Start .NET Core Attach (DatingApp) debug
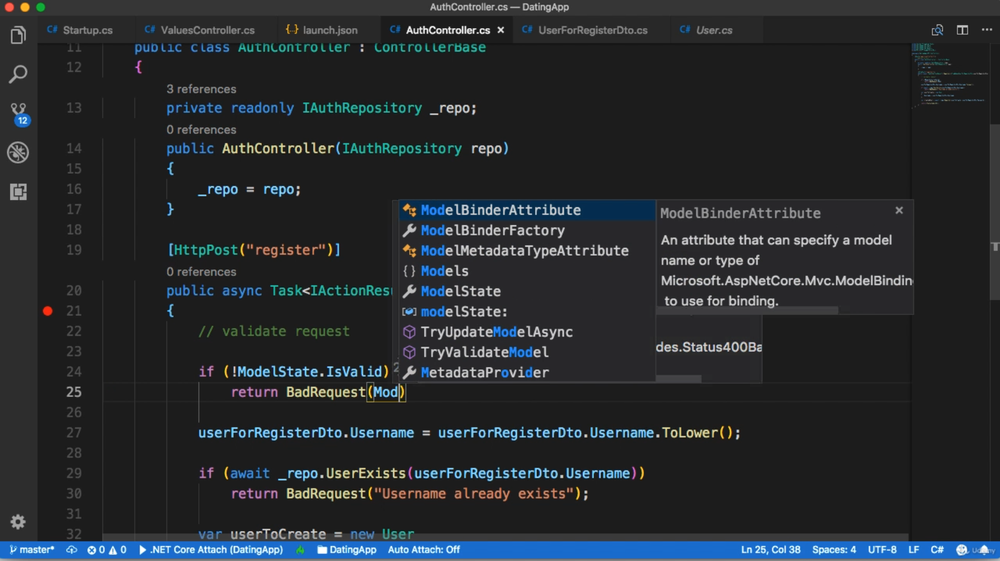Viewport: 1000px width, 561px height. [210, 550]
